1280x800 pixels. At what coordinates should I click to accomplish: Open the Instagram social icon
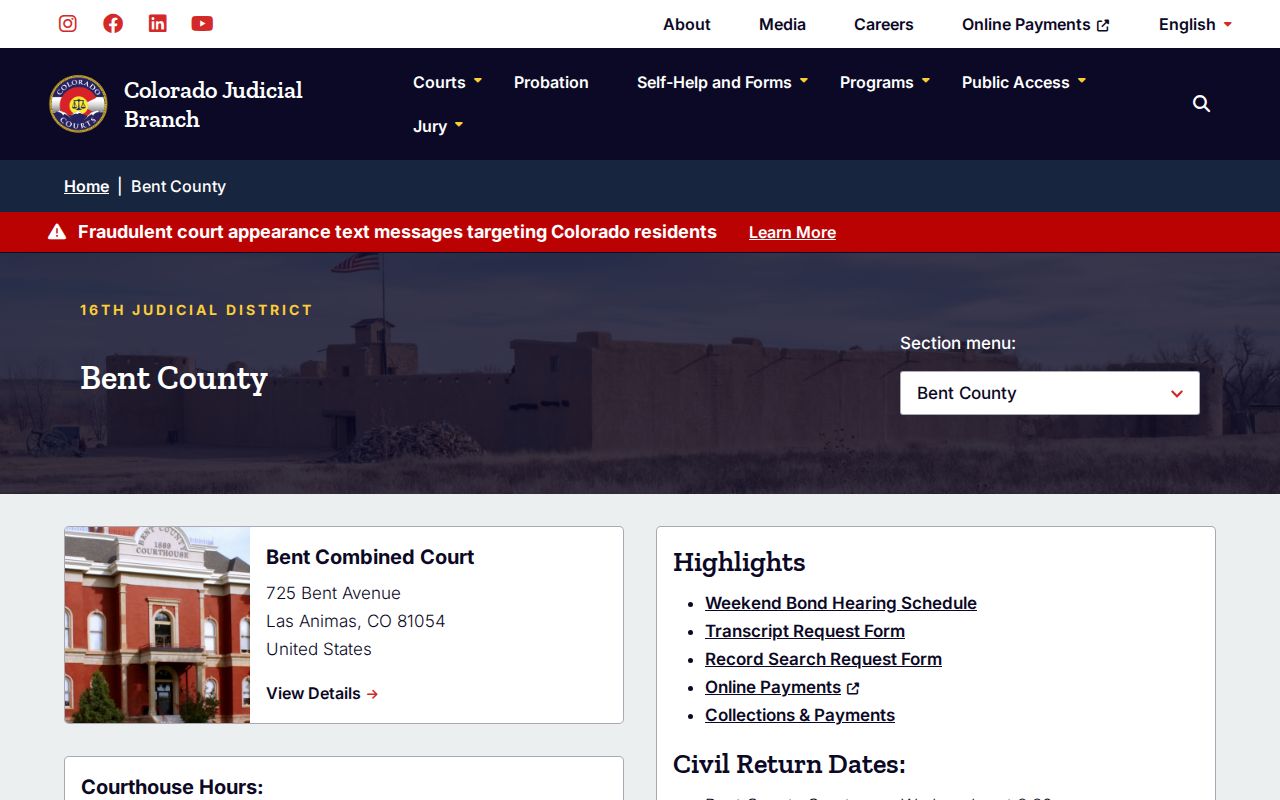click(68, 23)
